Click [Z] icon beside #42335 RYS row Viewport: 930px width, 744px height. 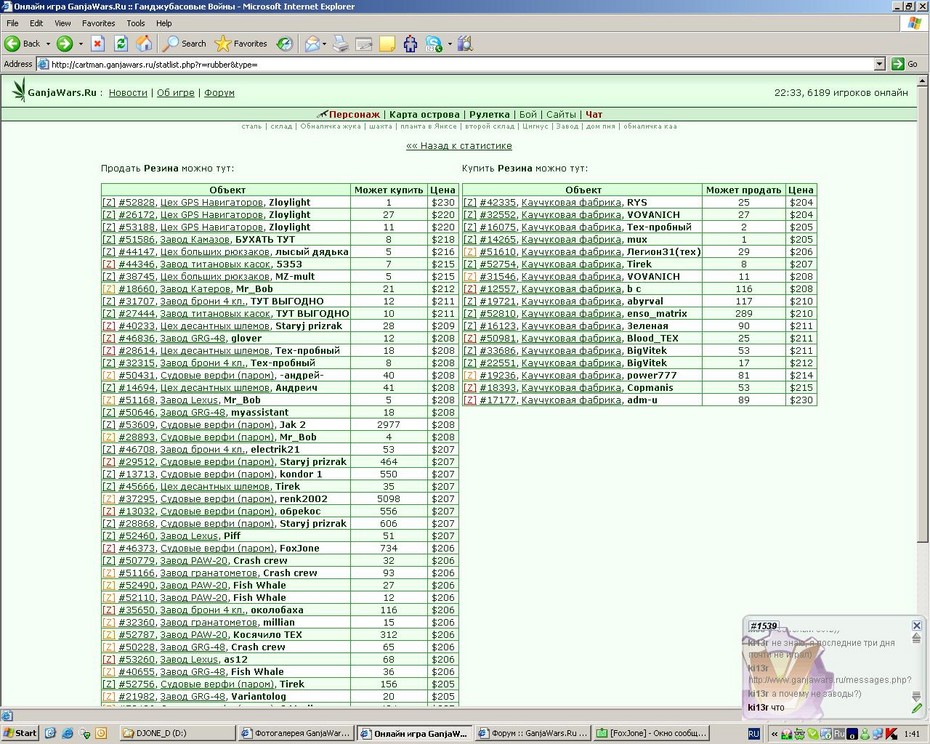[470, 202]
